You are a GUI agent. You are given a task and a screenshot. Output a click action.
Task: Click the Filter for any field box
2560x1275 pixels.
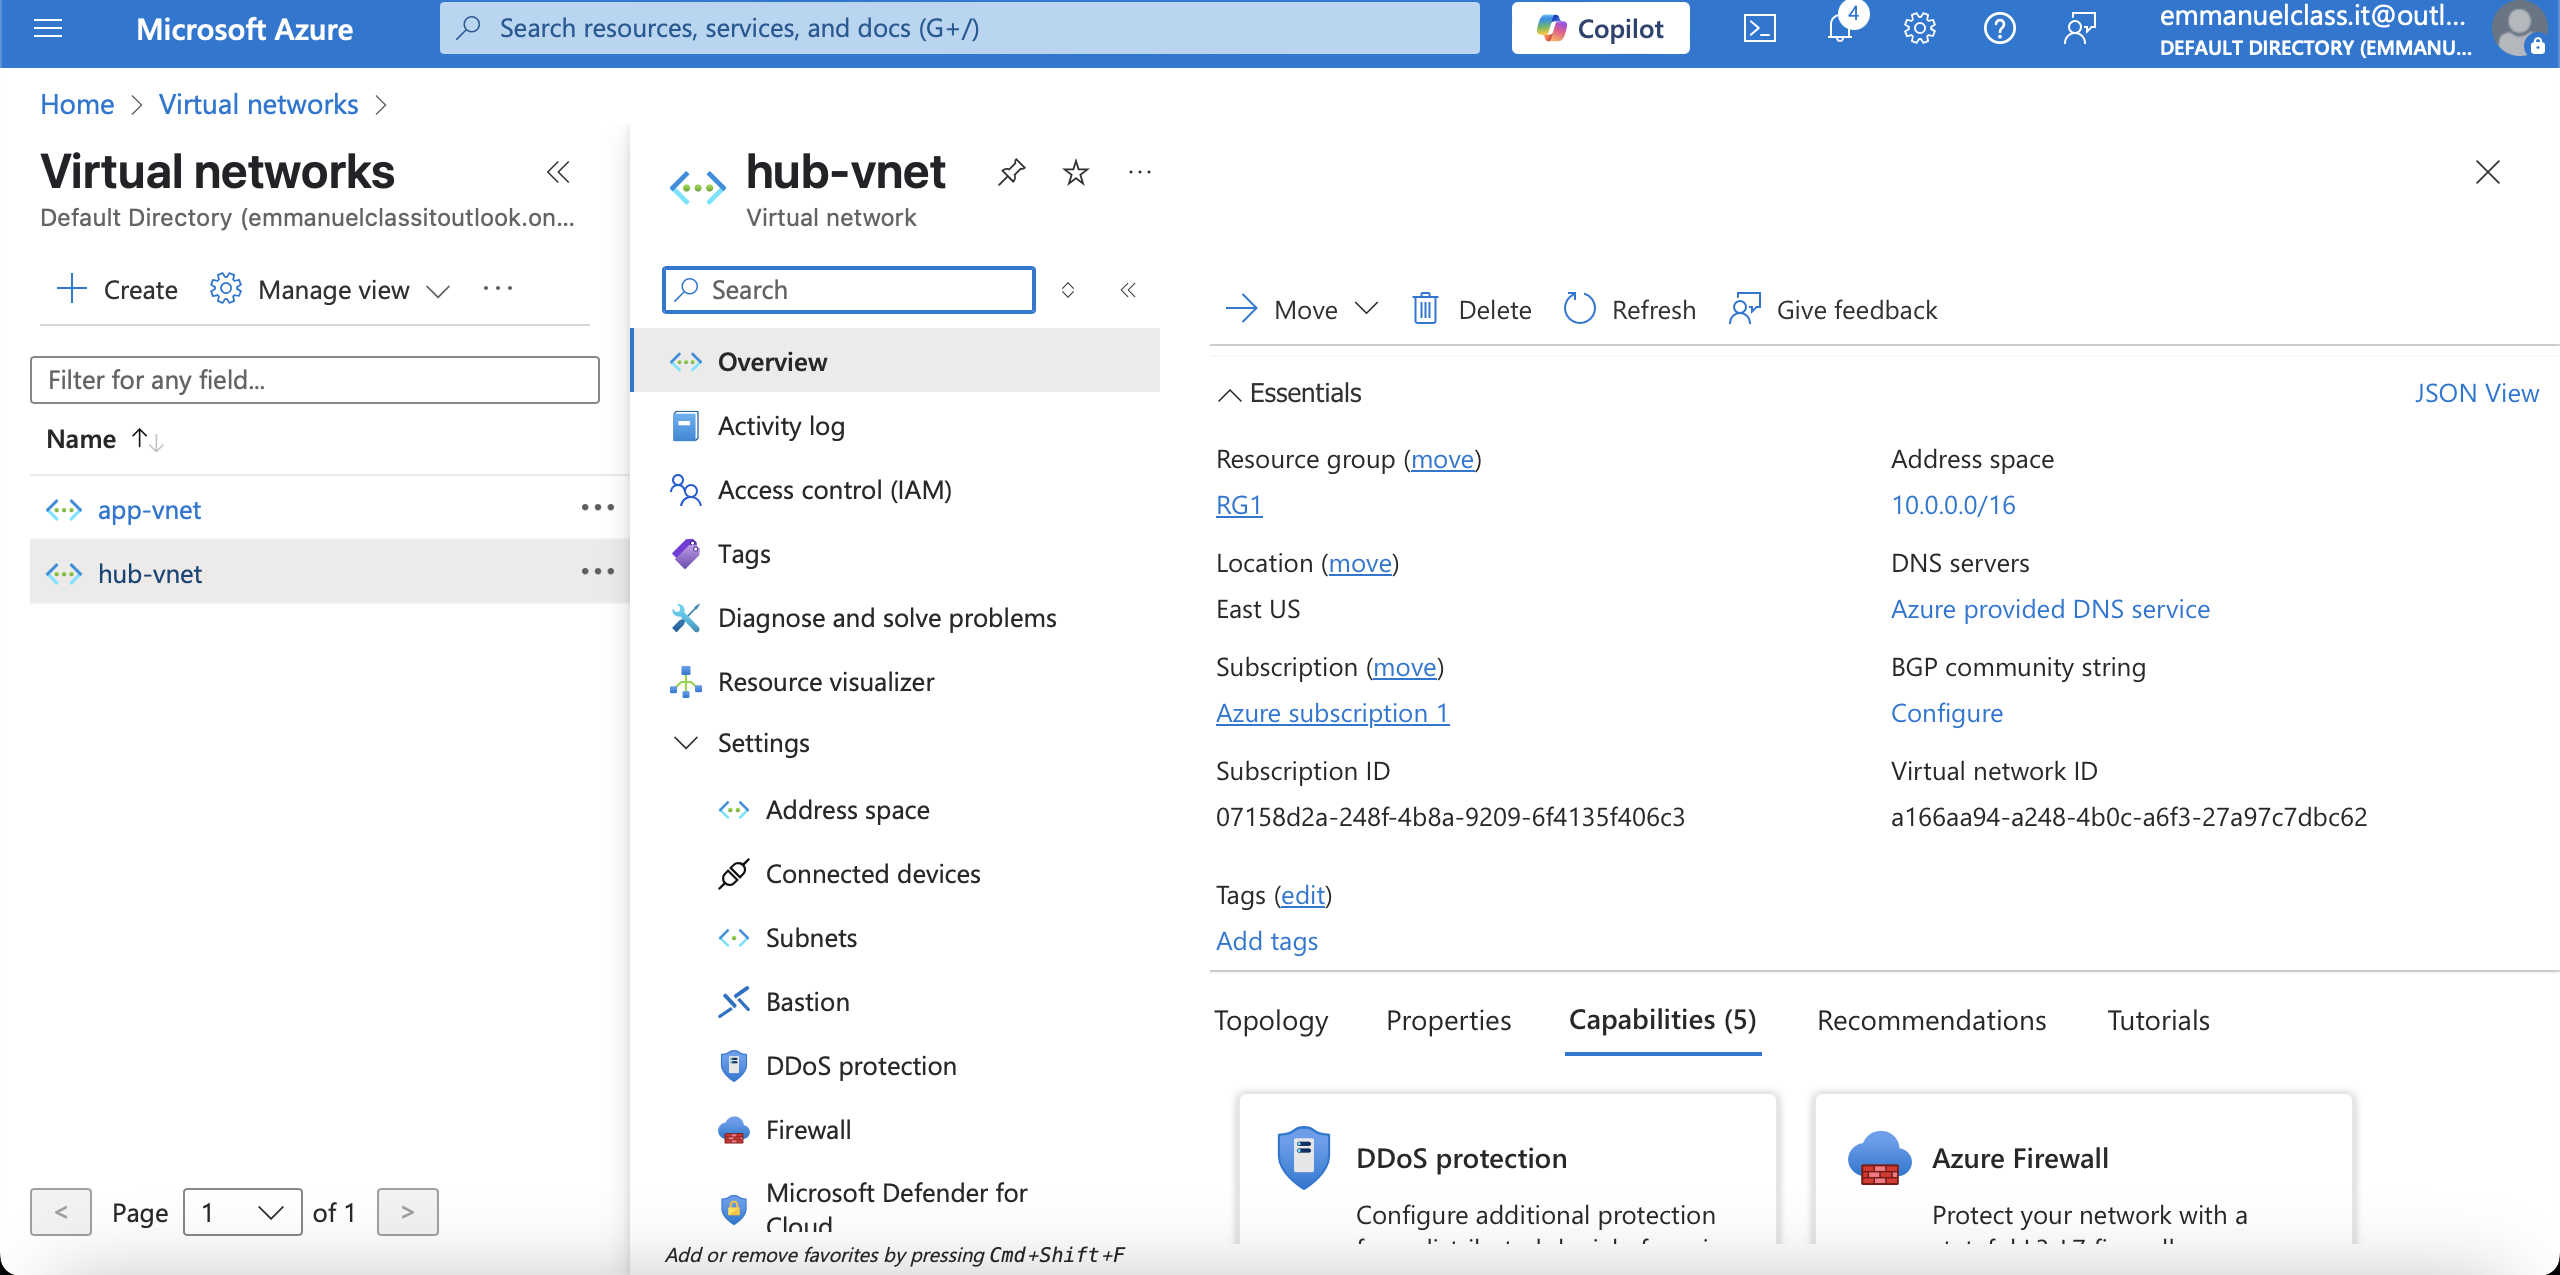(x=315, y=380)
